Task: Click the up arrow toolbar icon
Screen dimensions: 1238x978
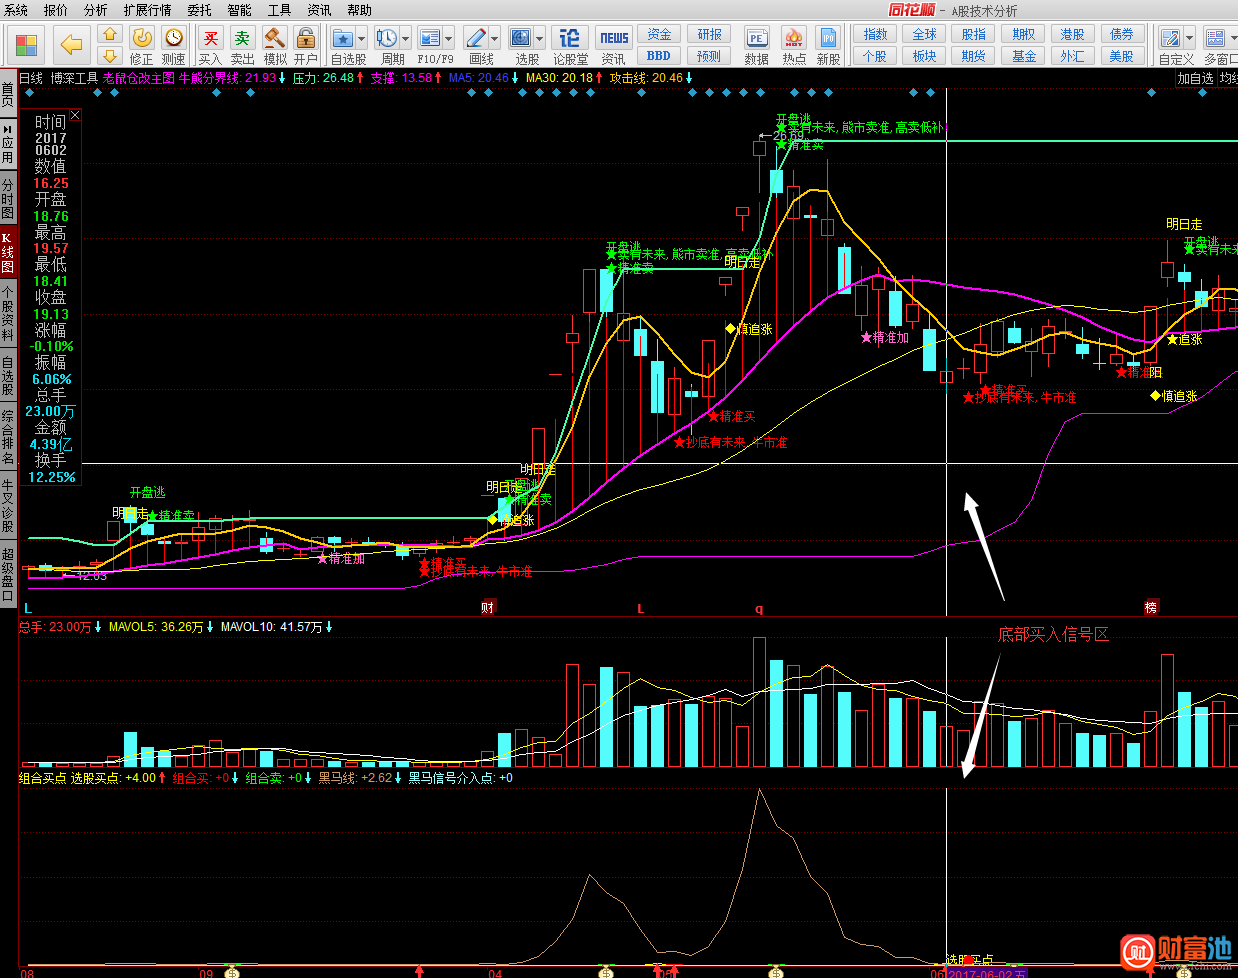Action: pos(111,36)
